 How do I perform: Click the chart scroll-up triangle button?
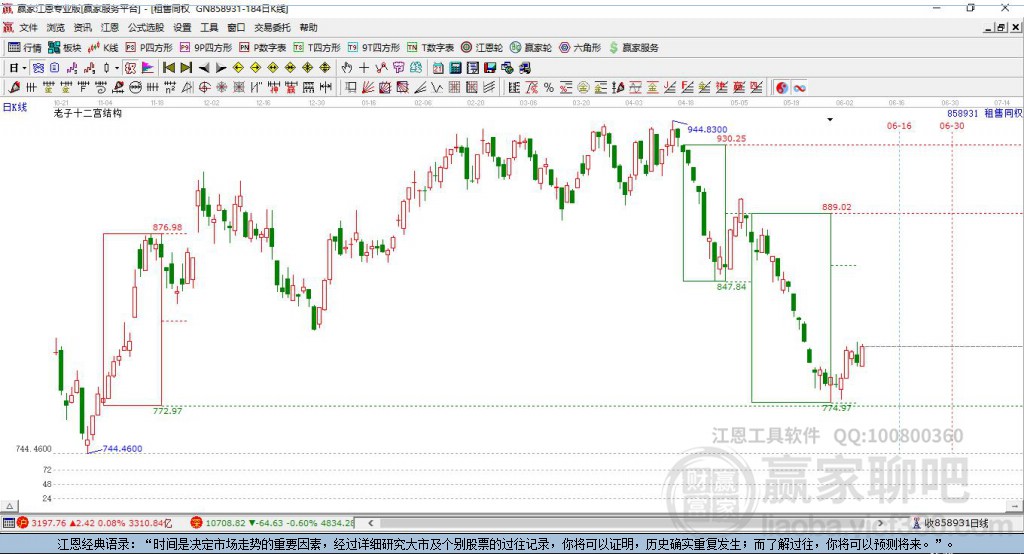tap(9, 506)
